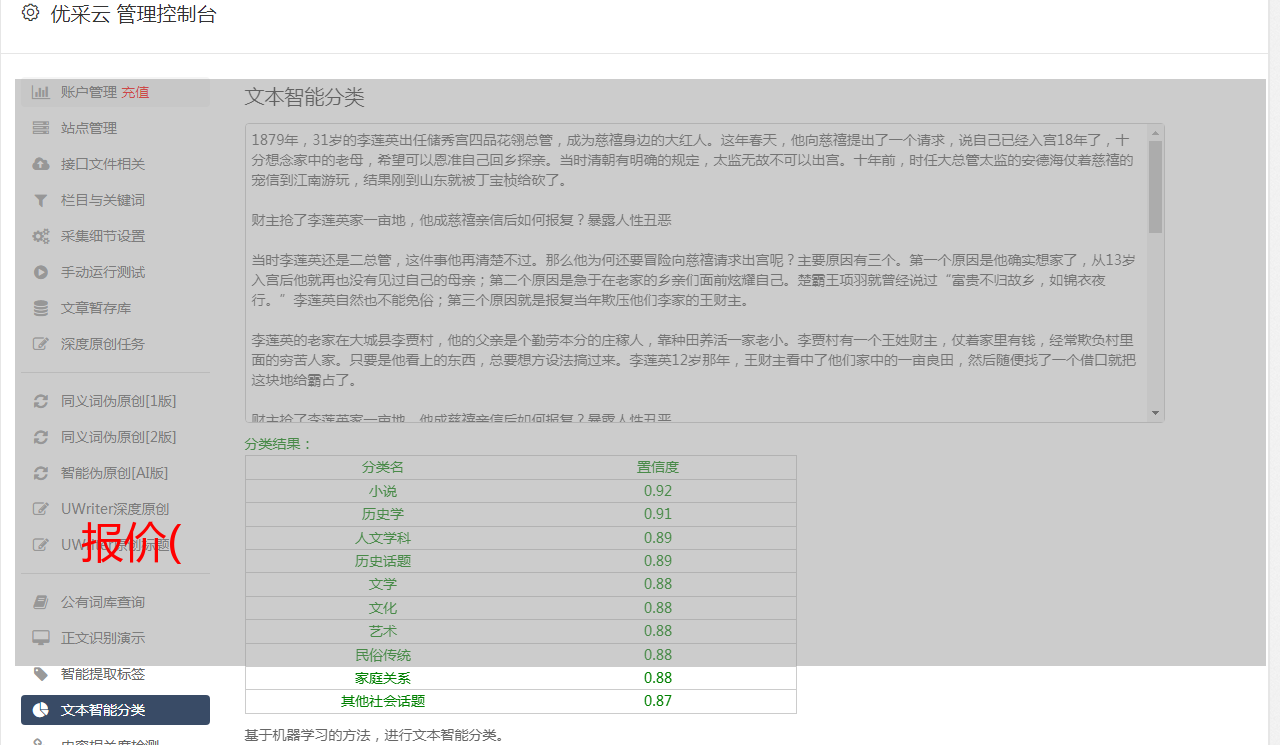Open 智能伪原创[AI版] from the sidebar
The height and width of the screenshot is (745, 1280).
(x=114, y=473)
